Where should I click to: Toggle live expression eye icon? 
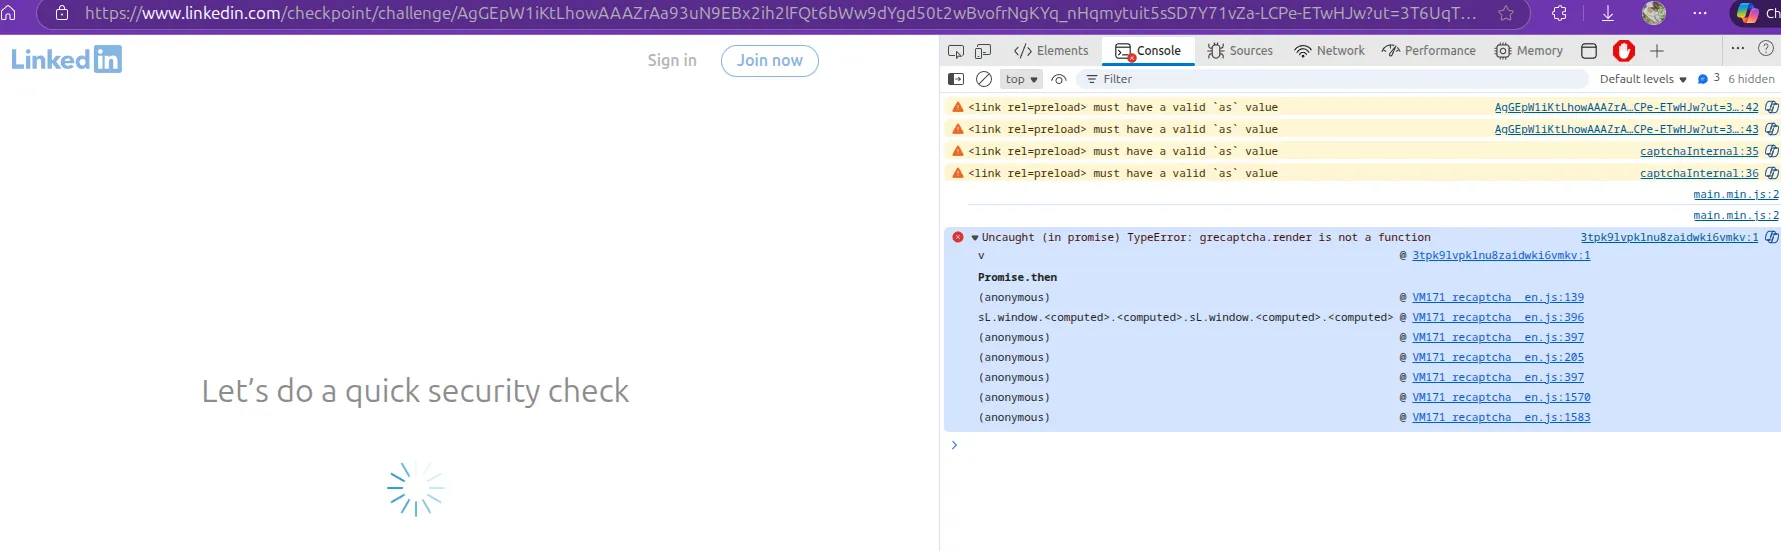coord(1059,79)
